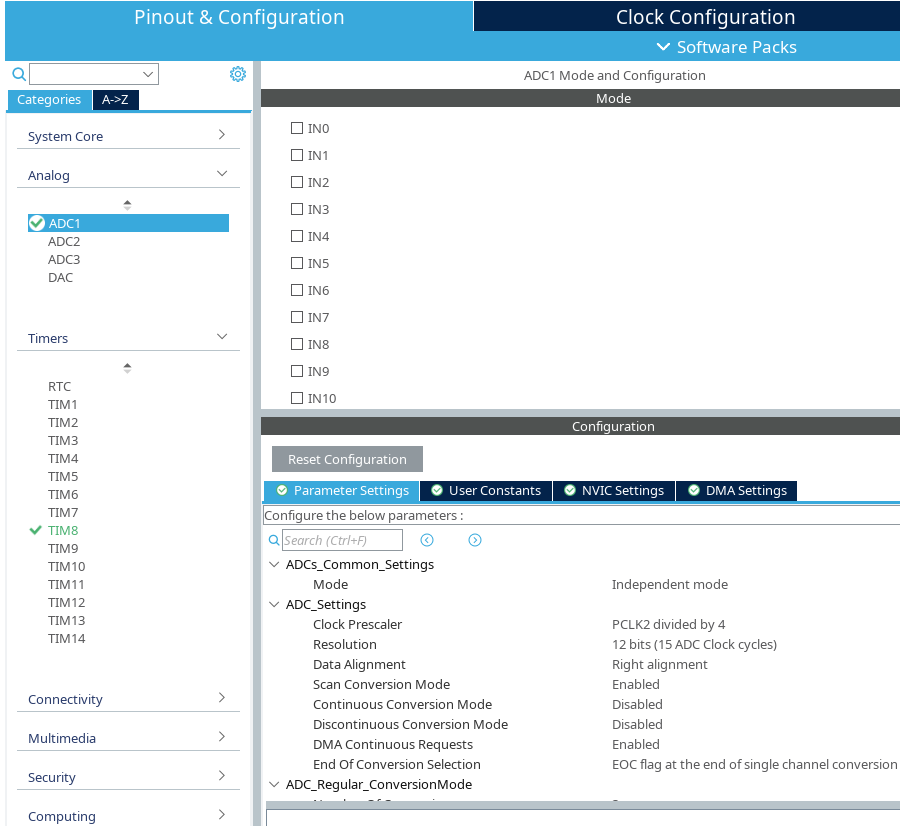Collapse the ADC_Settings parameter group
This screenshot has width=900, height=826.
[x=275, y=604]
